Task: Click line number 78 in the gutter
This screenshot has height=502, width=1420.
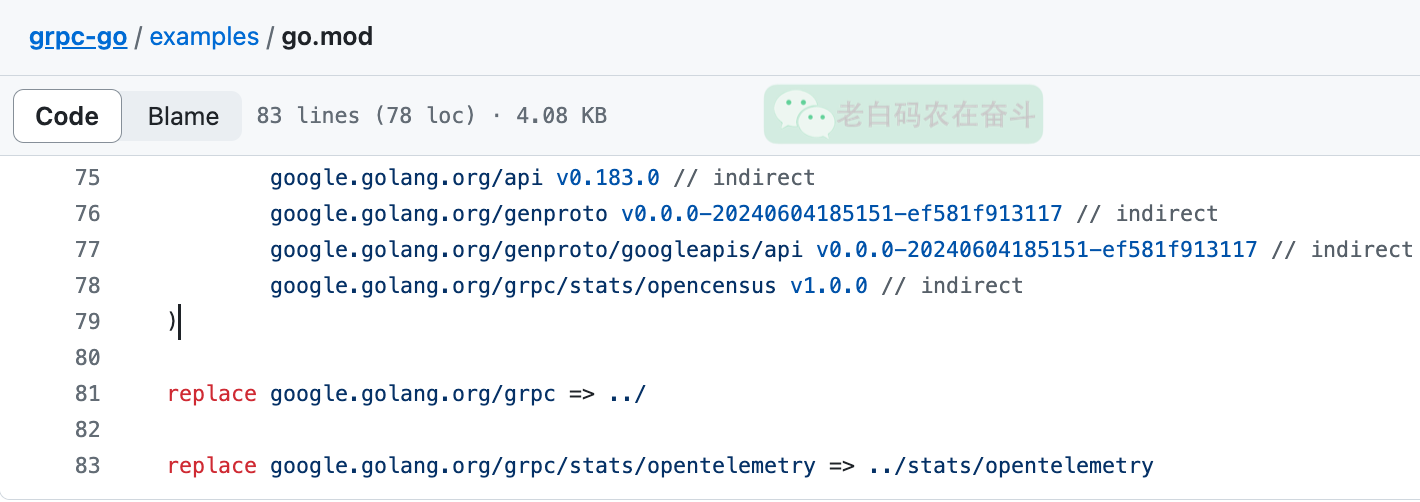Action: [88, 286]
